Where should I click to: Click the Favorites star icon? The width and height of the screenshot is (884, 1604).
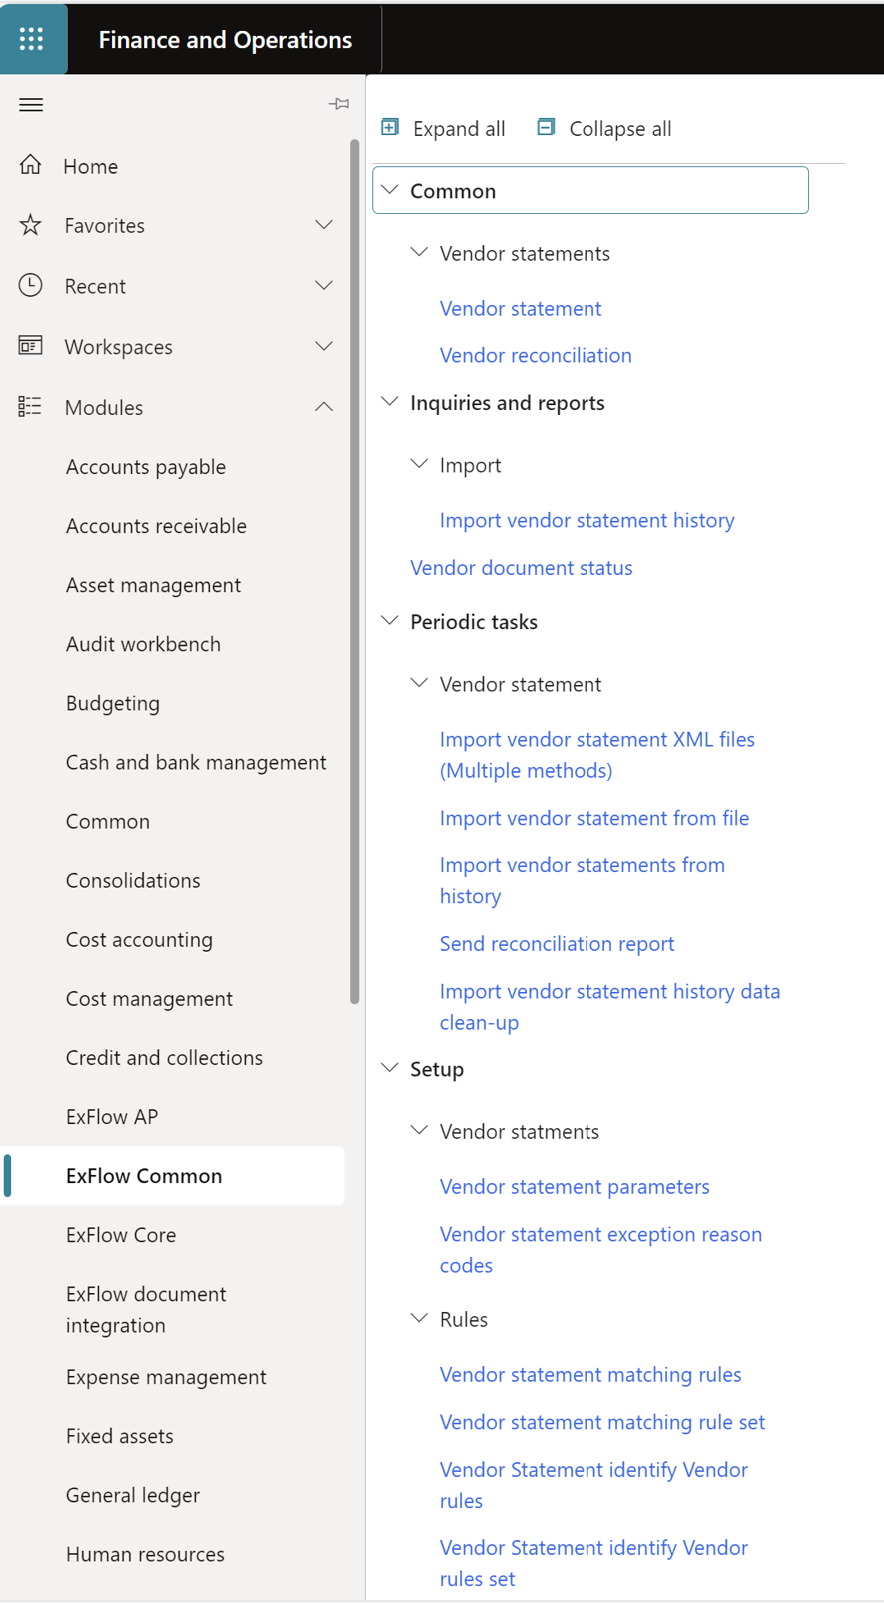pos(31,225)
